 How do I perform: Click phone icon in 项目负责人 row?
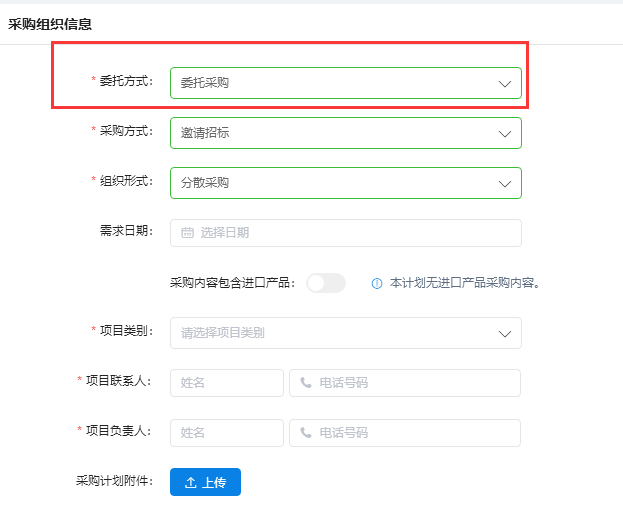tap(306, 433)
